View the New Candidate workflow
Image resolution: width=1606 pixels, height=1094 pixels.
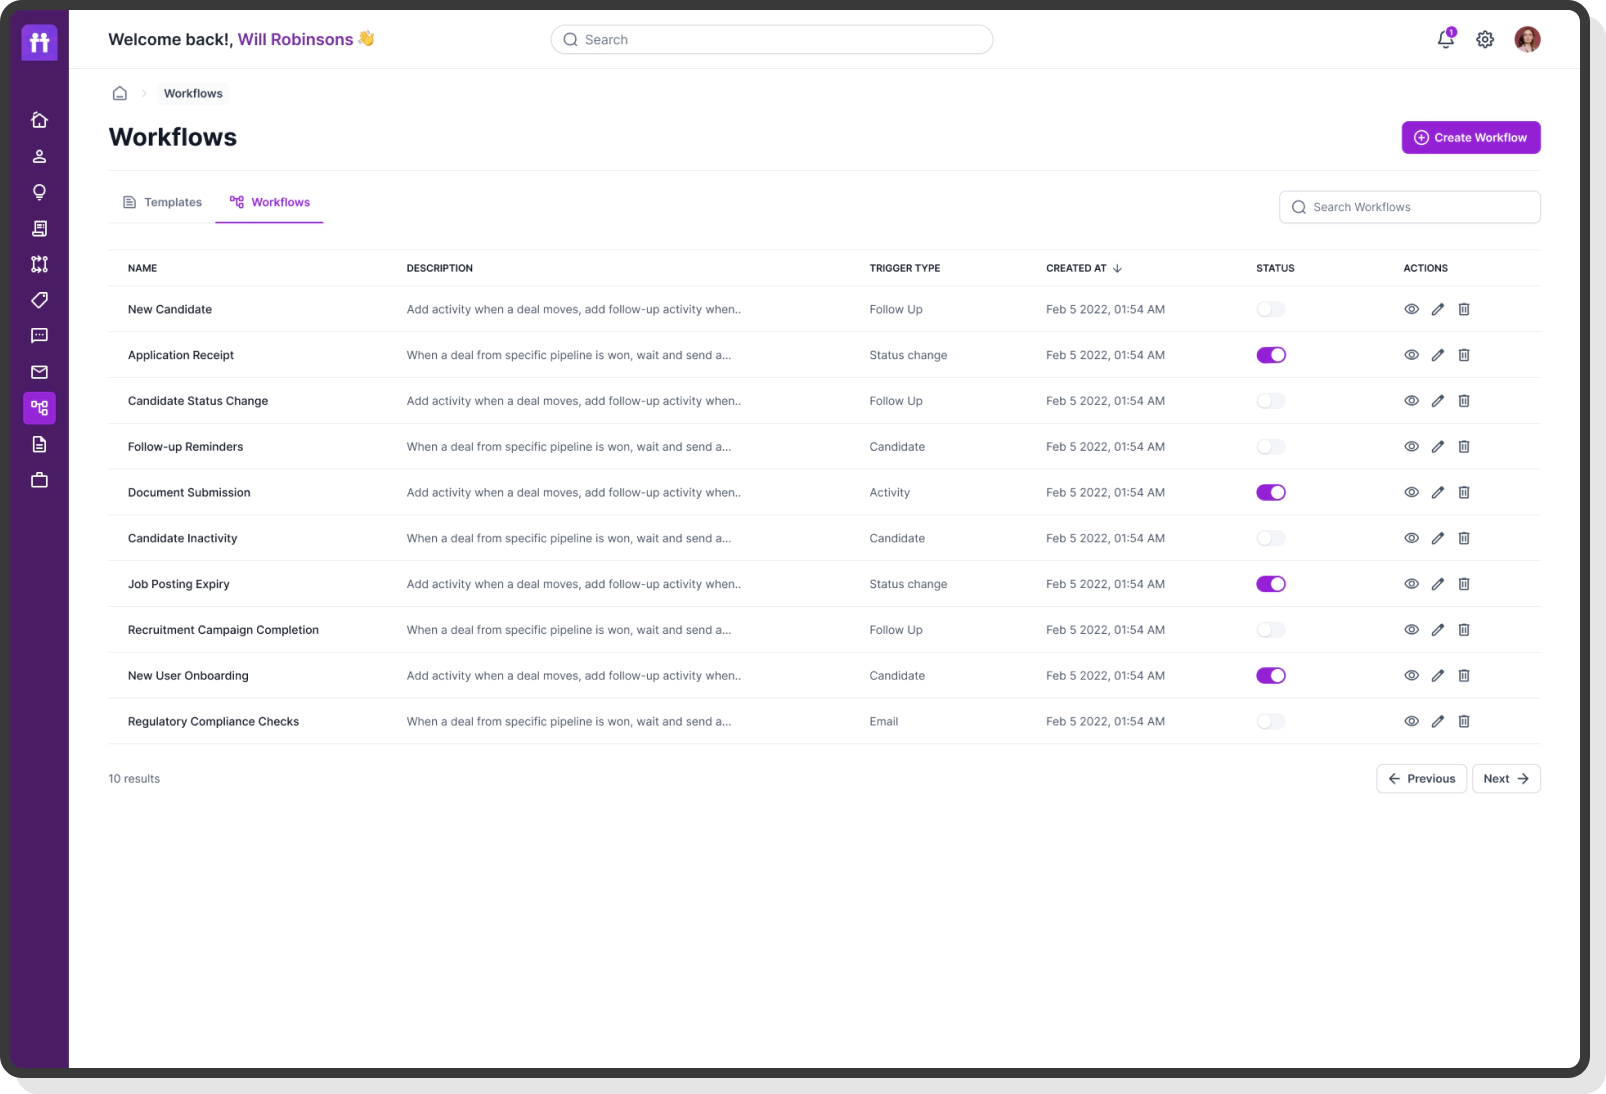click(1411, 309)
